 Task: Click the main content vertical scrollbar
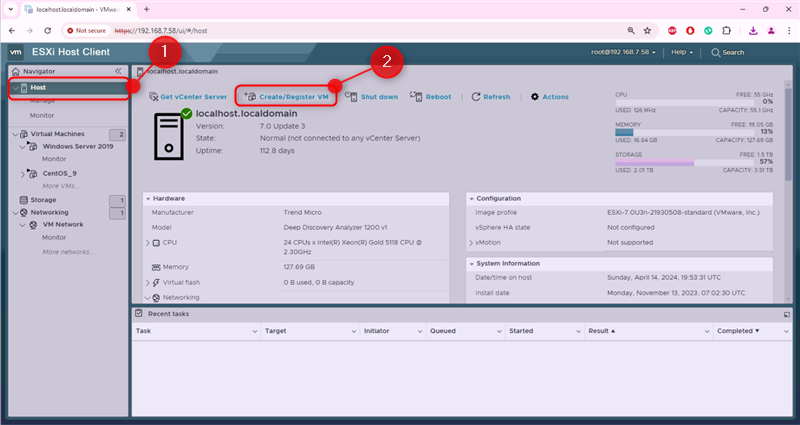(789, 134)
